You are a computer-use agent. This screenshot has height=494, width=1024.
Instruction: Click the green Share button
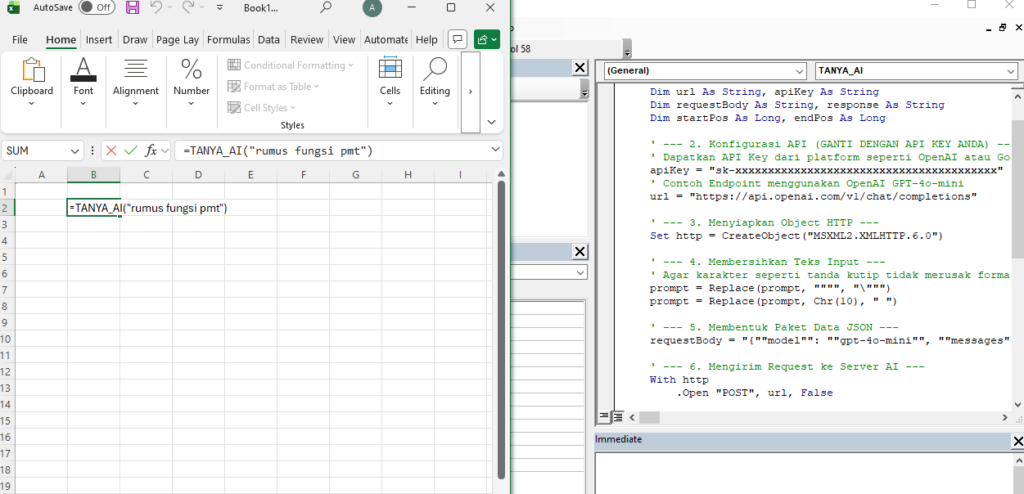pos(487,39)
